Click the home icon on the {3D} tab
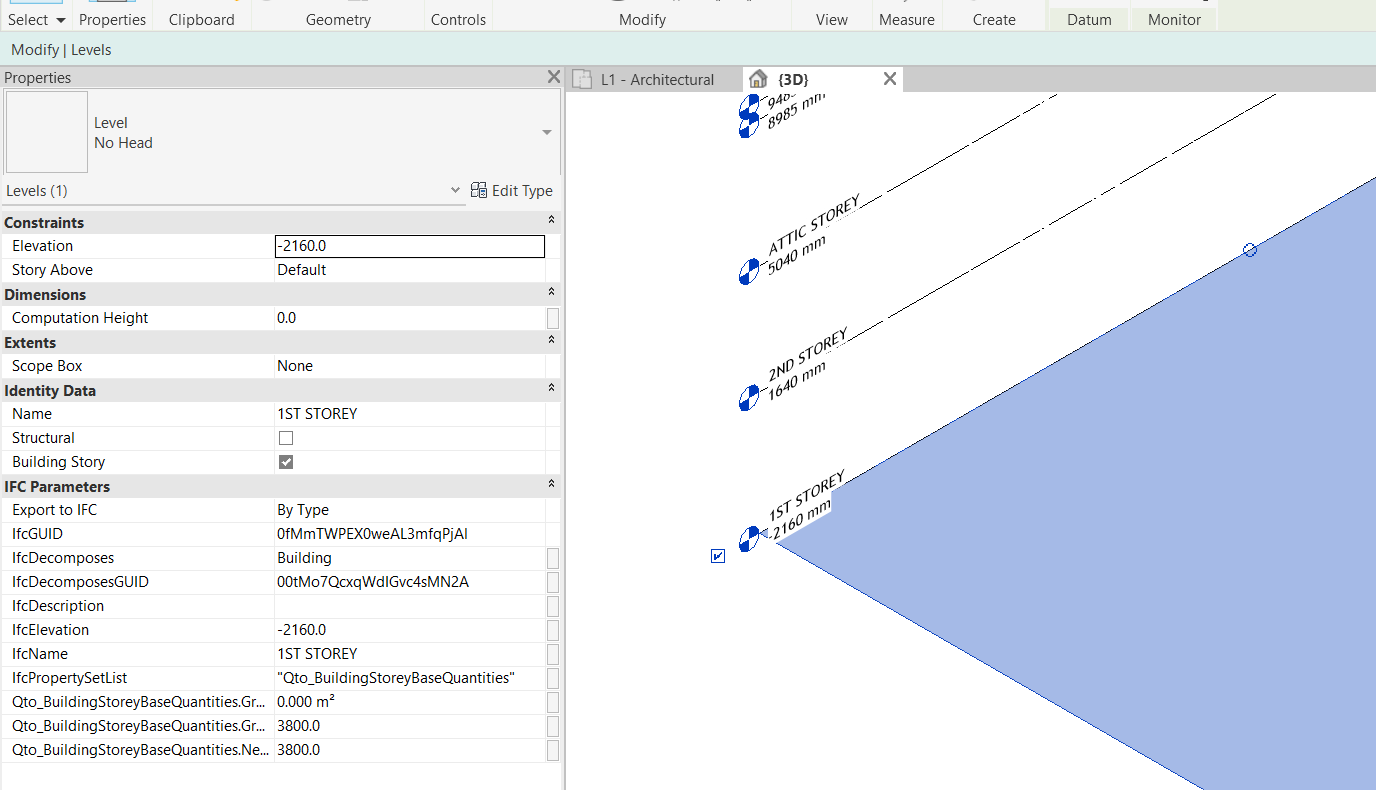Viewport: 1376px width, 790px height. pyautogui.click(x=758, y=79)
